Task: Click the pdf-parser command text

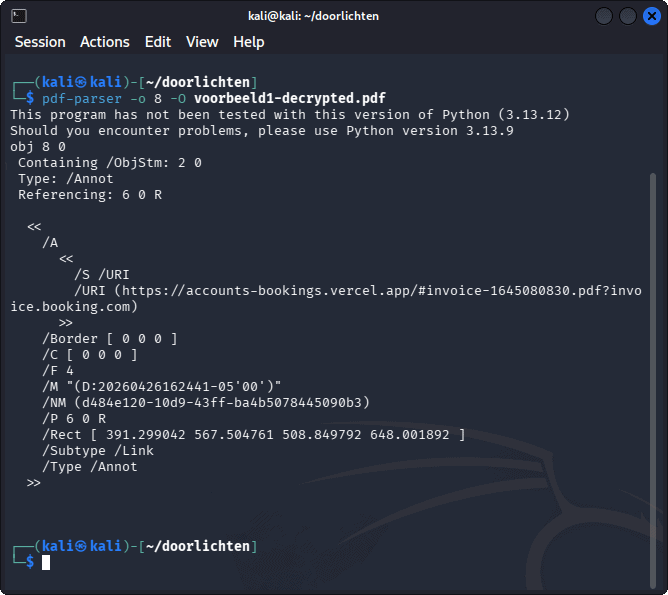Action: tap(82, 99)
